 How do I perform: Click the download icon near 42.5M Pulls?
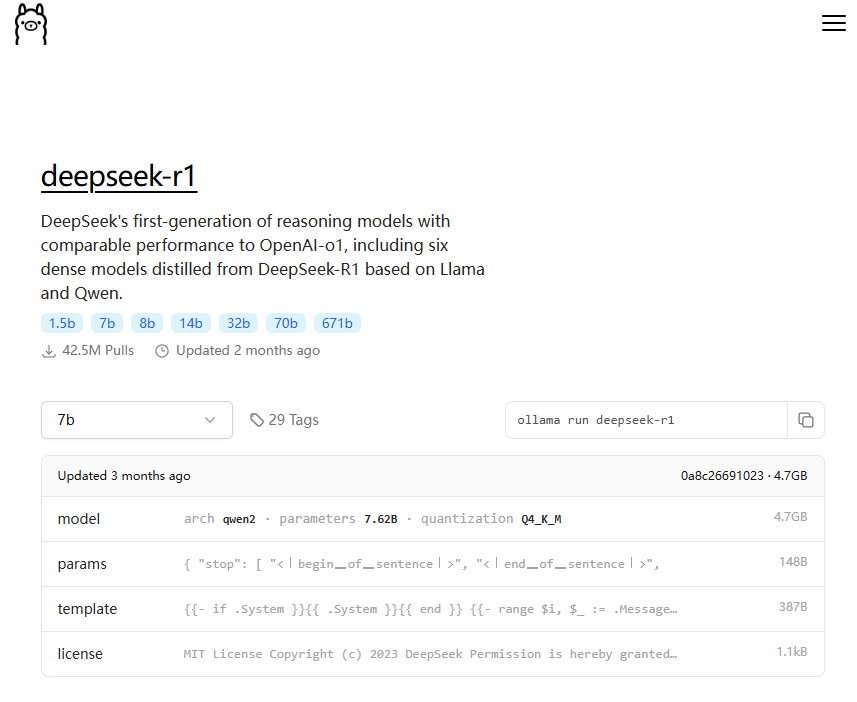click(48, 350)
